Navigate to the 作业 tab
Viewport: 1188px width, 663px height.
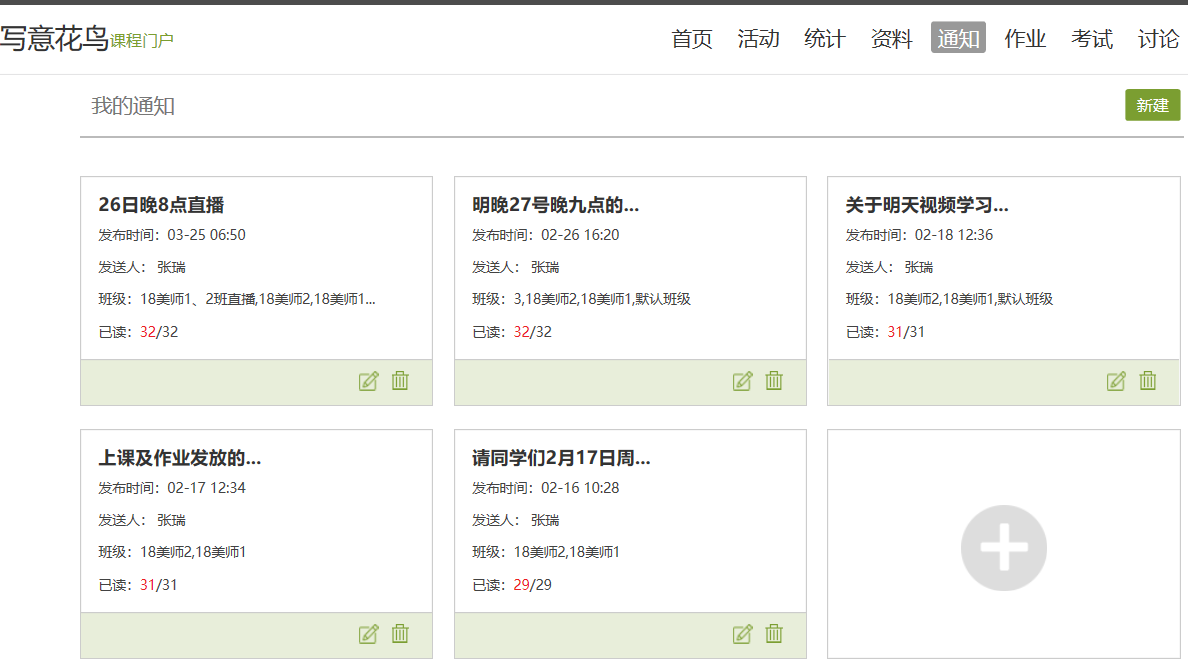click(1025, 39)
